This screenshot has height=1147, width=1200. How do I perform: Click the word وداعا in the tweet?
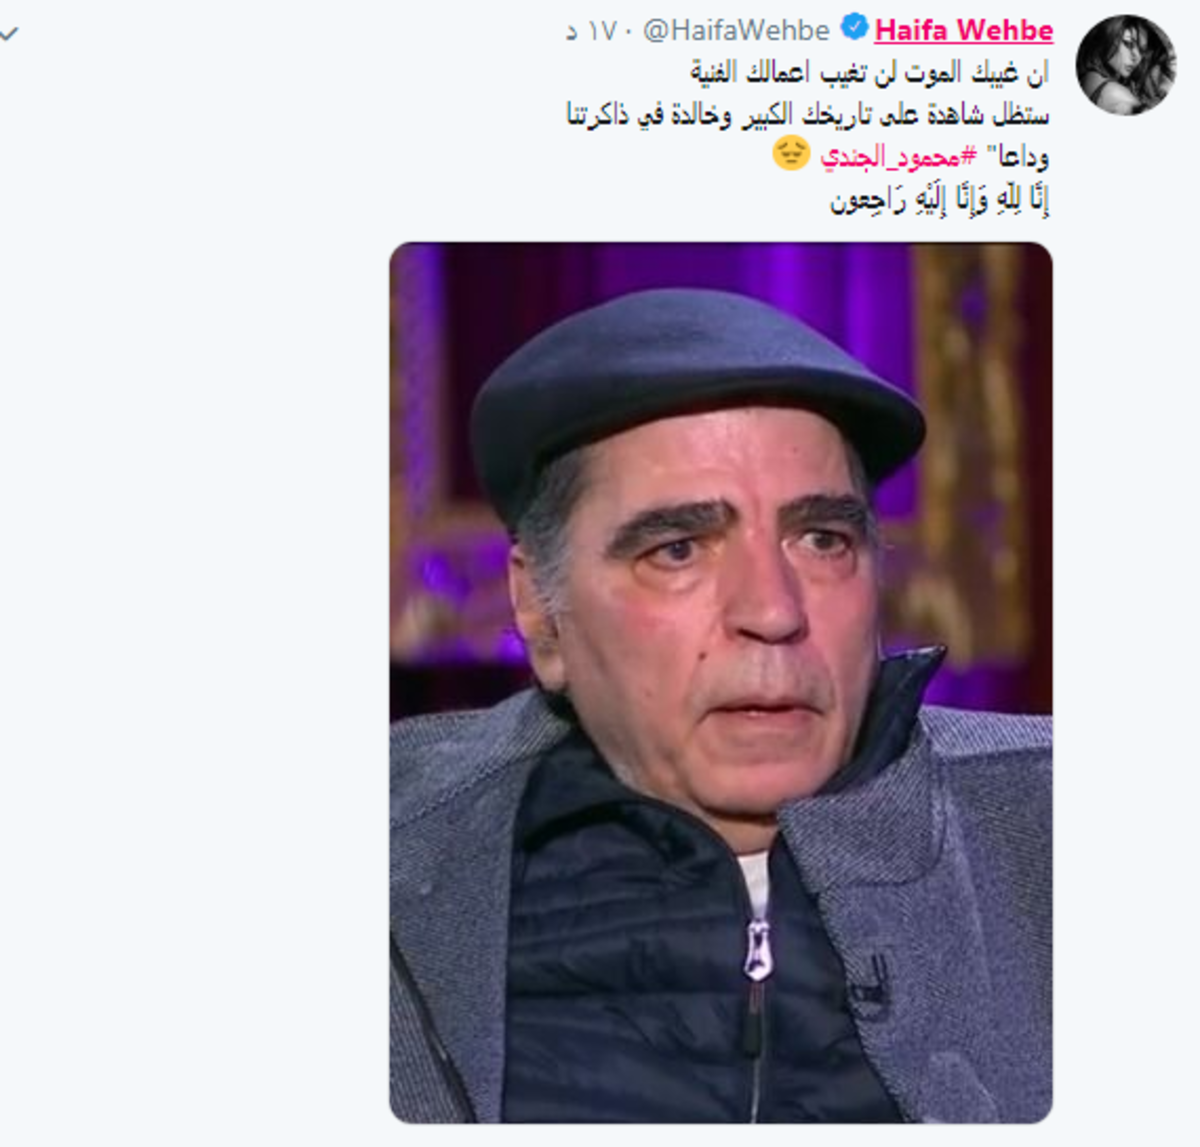coord(1018,157)
